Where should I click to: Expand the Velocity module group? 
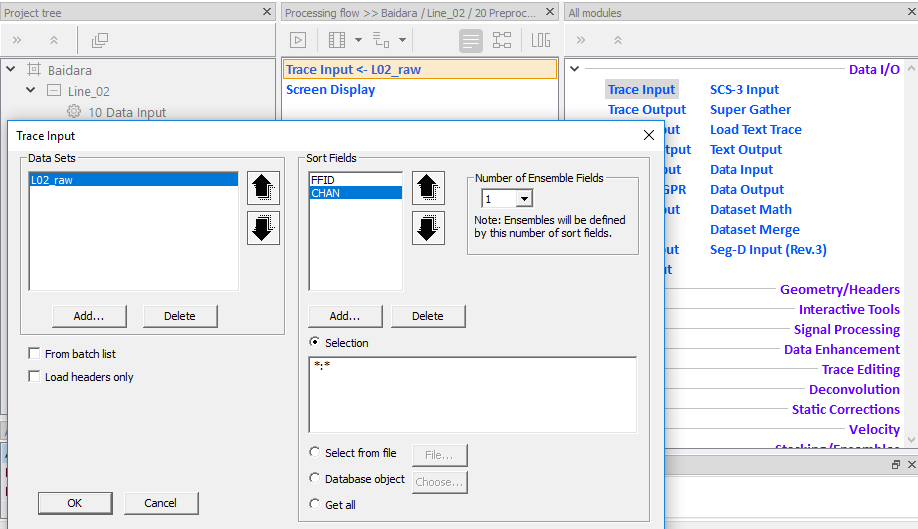coord(874,429)
